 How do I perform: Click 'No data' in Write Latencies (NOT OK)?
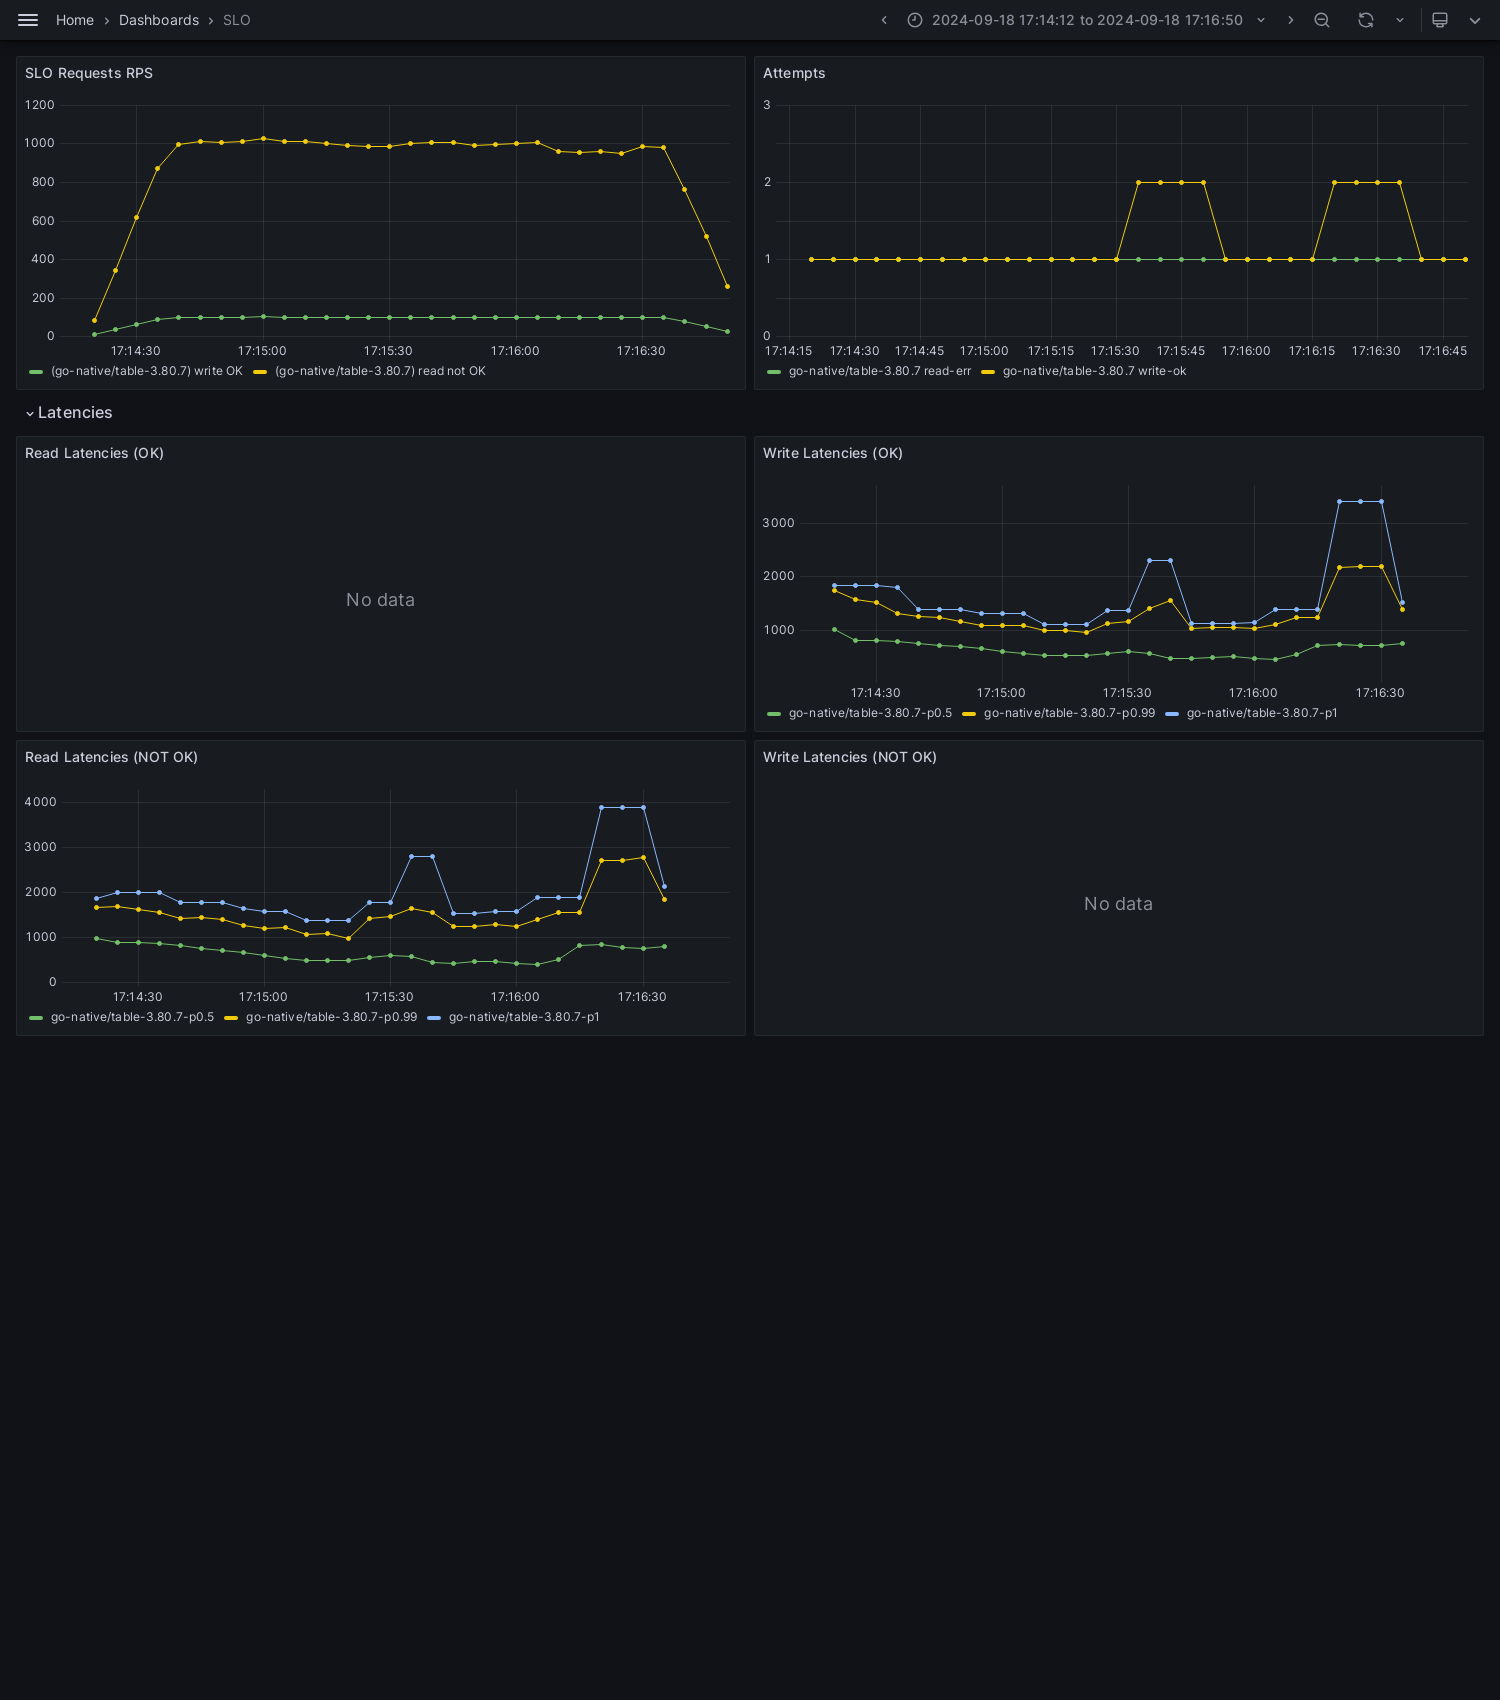(x=1118, y=904)
